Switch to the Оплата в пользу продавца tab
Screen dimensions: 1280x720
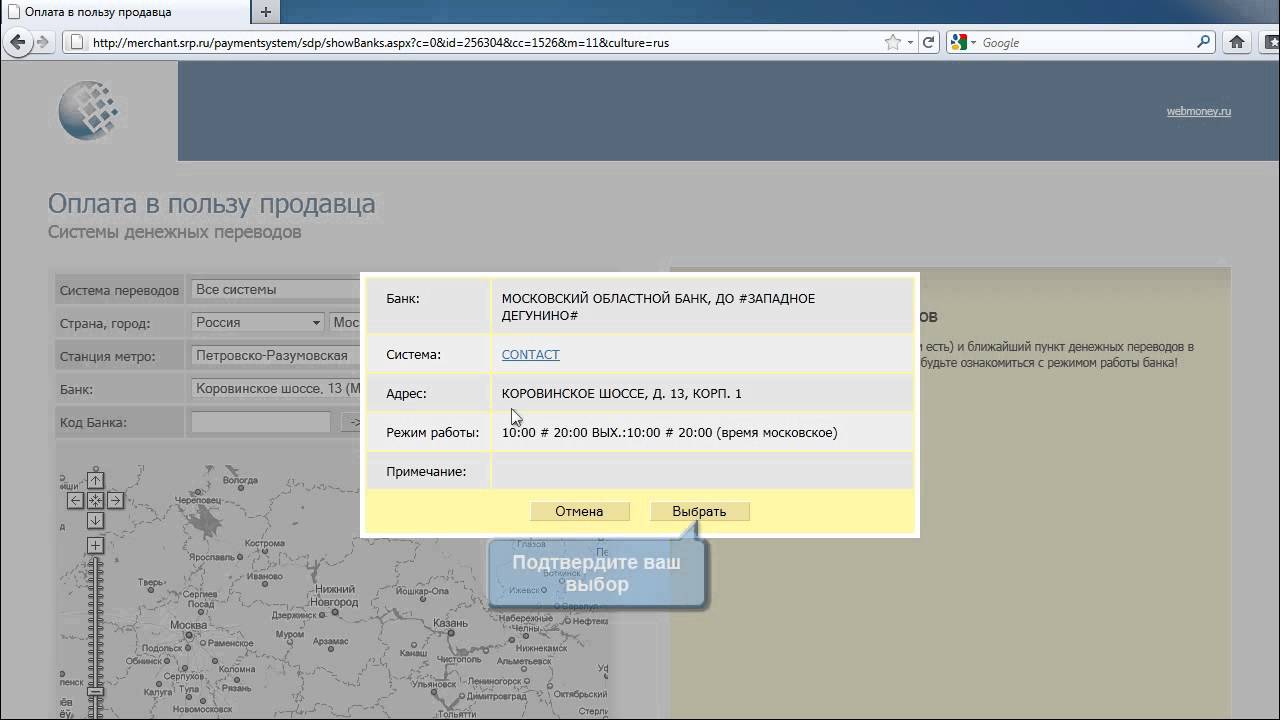click(125, 12)
